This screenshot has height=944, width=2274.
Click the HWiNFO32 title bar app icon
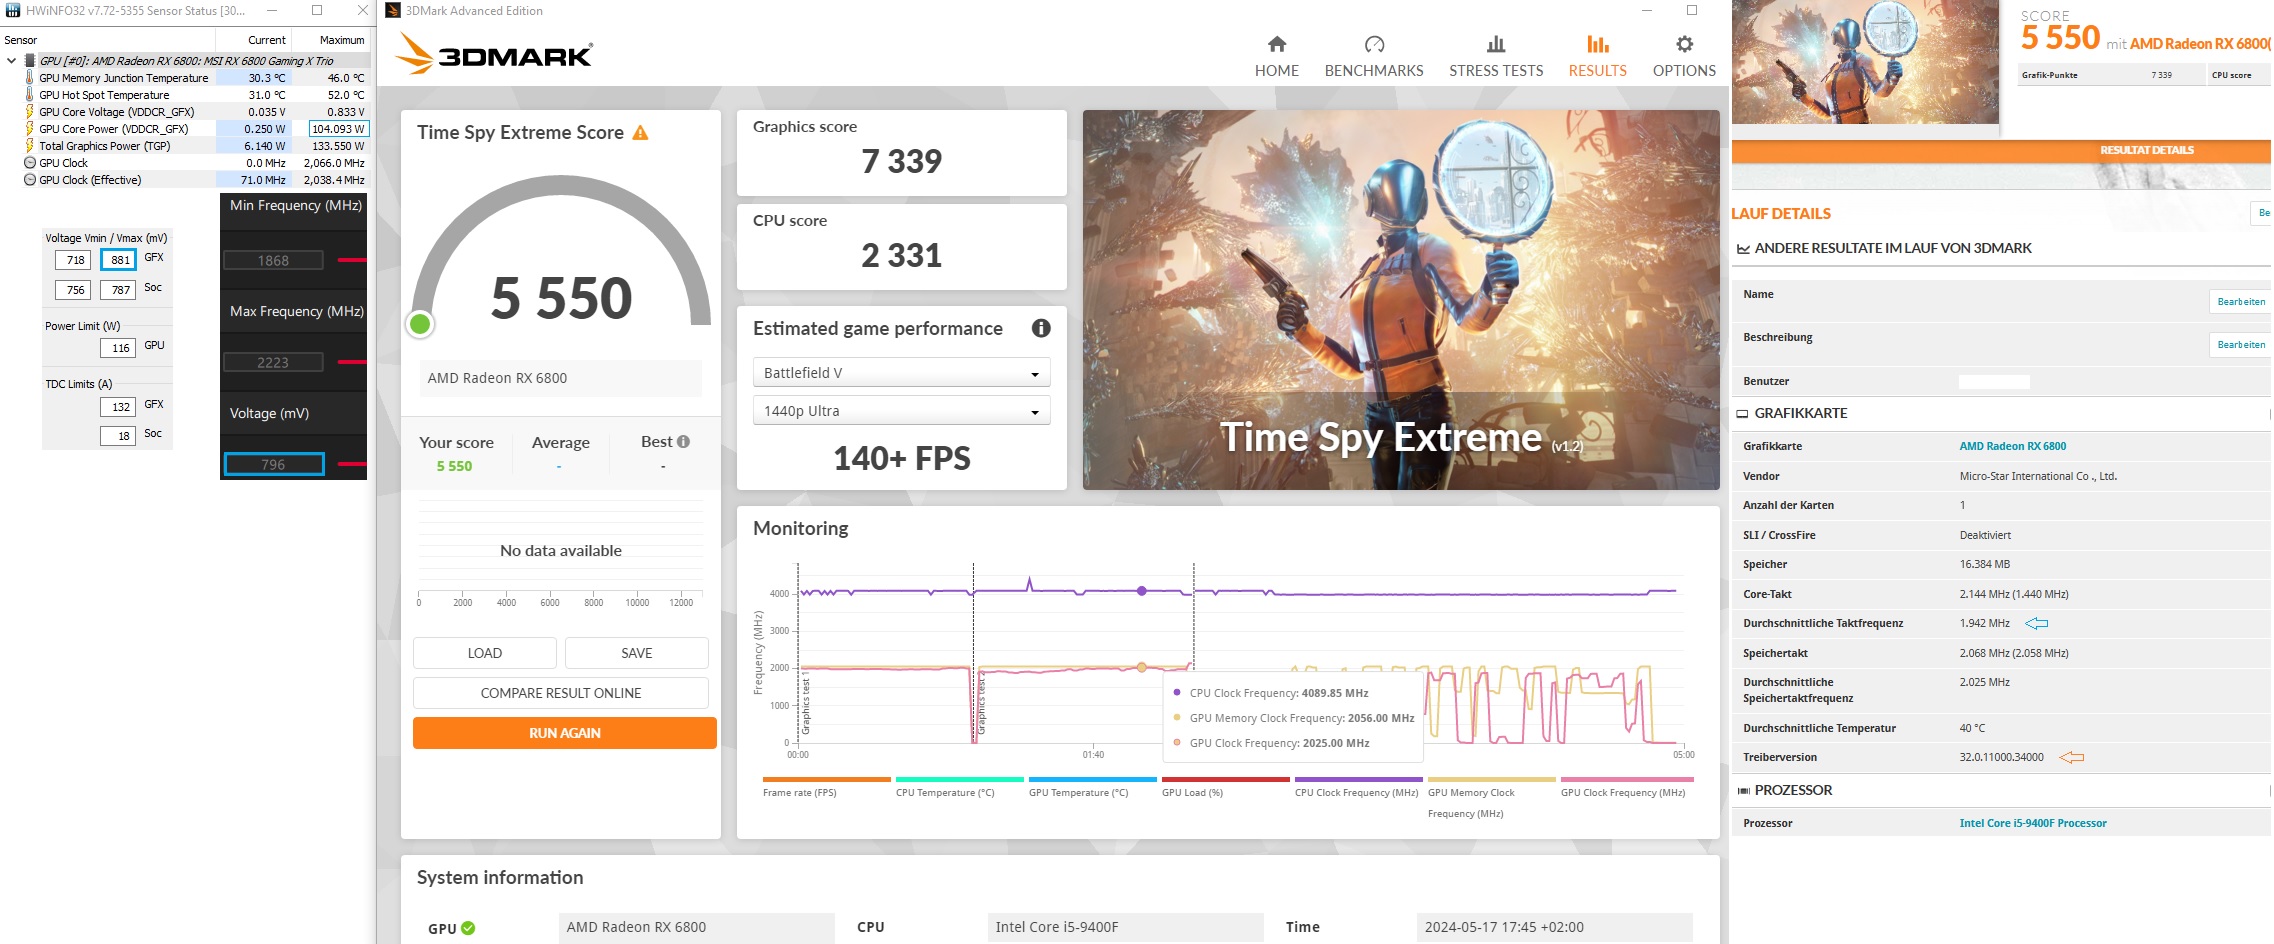click(x=13, y=10)
